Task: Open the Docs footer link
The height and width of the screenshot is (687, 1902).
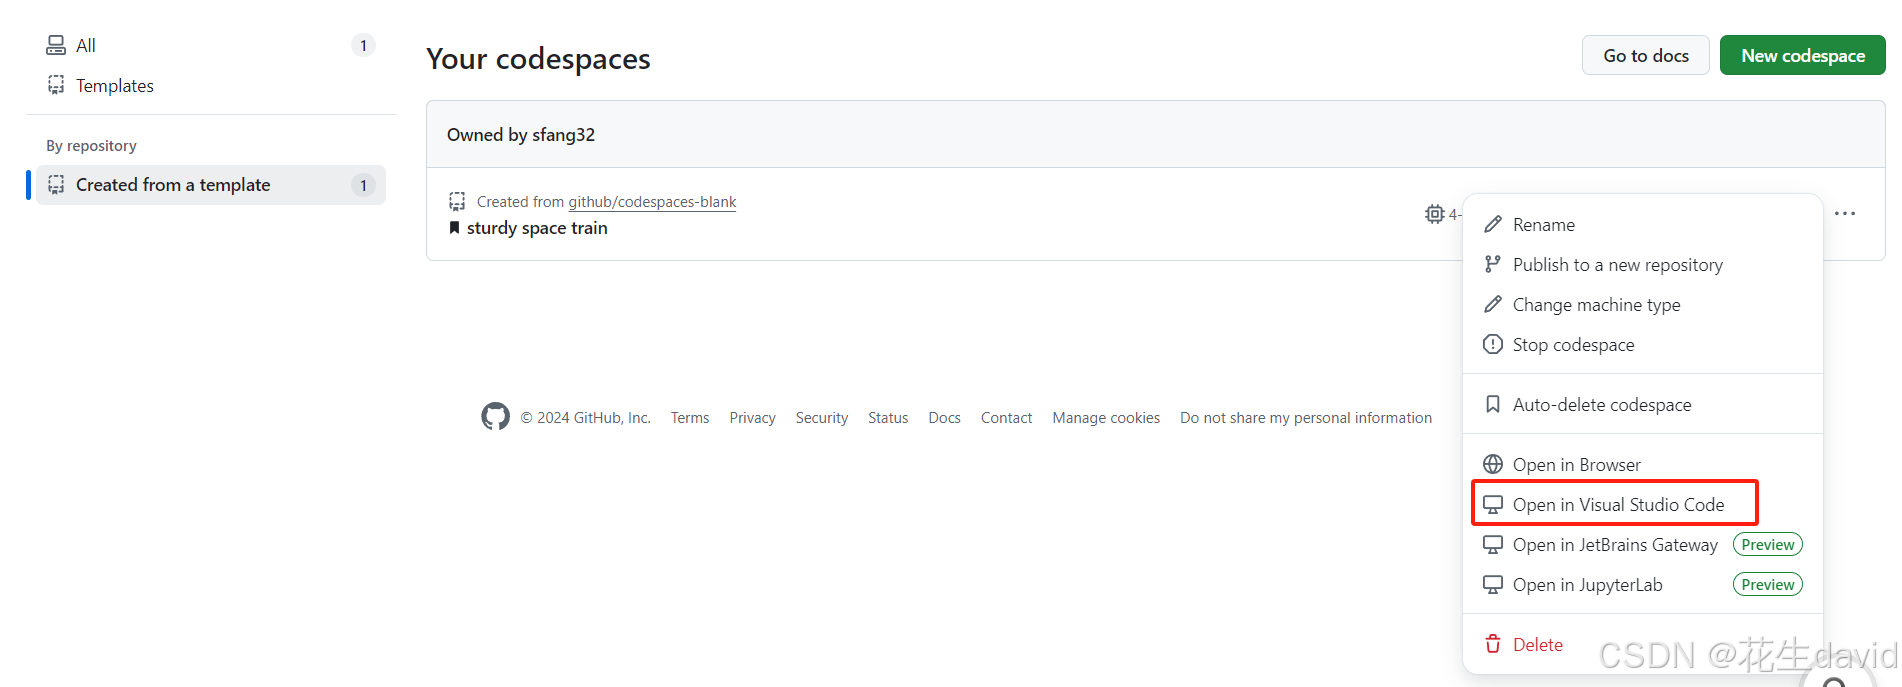Action: (x=944, y=417)
